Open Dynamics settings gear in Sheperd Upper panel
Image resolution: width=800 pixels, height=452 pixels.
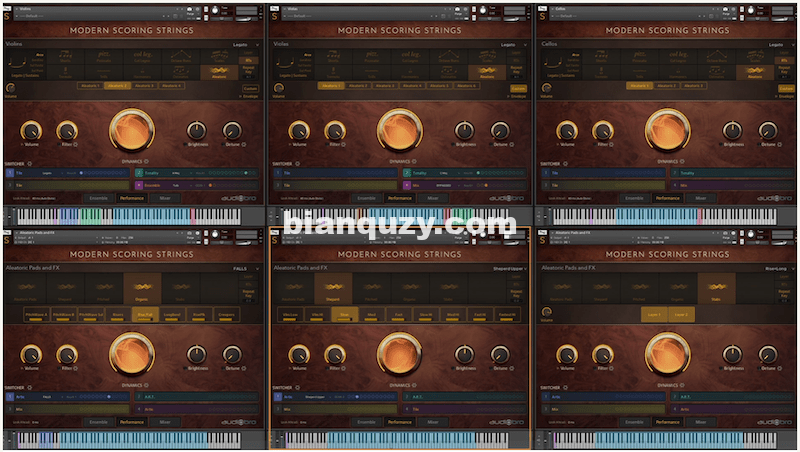coord(414,385)
